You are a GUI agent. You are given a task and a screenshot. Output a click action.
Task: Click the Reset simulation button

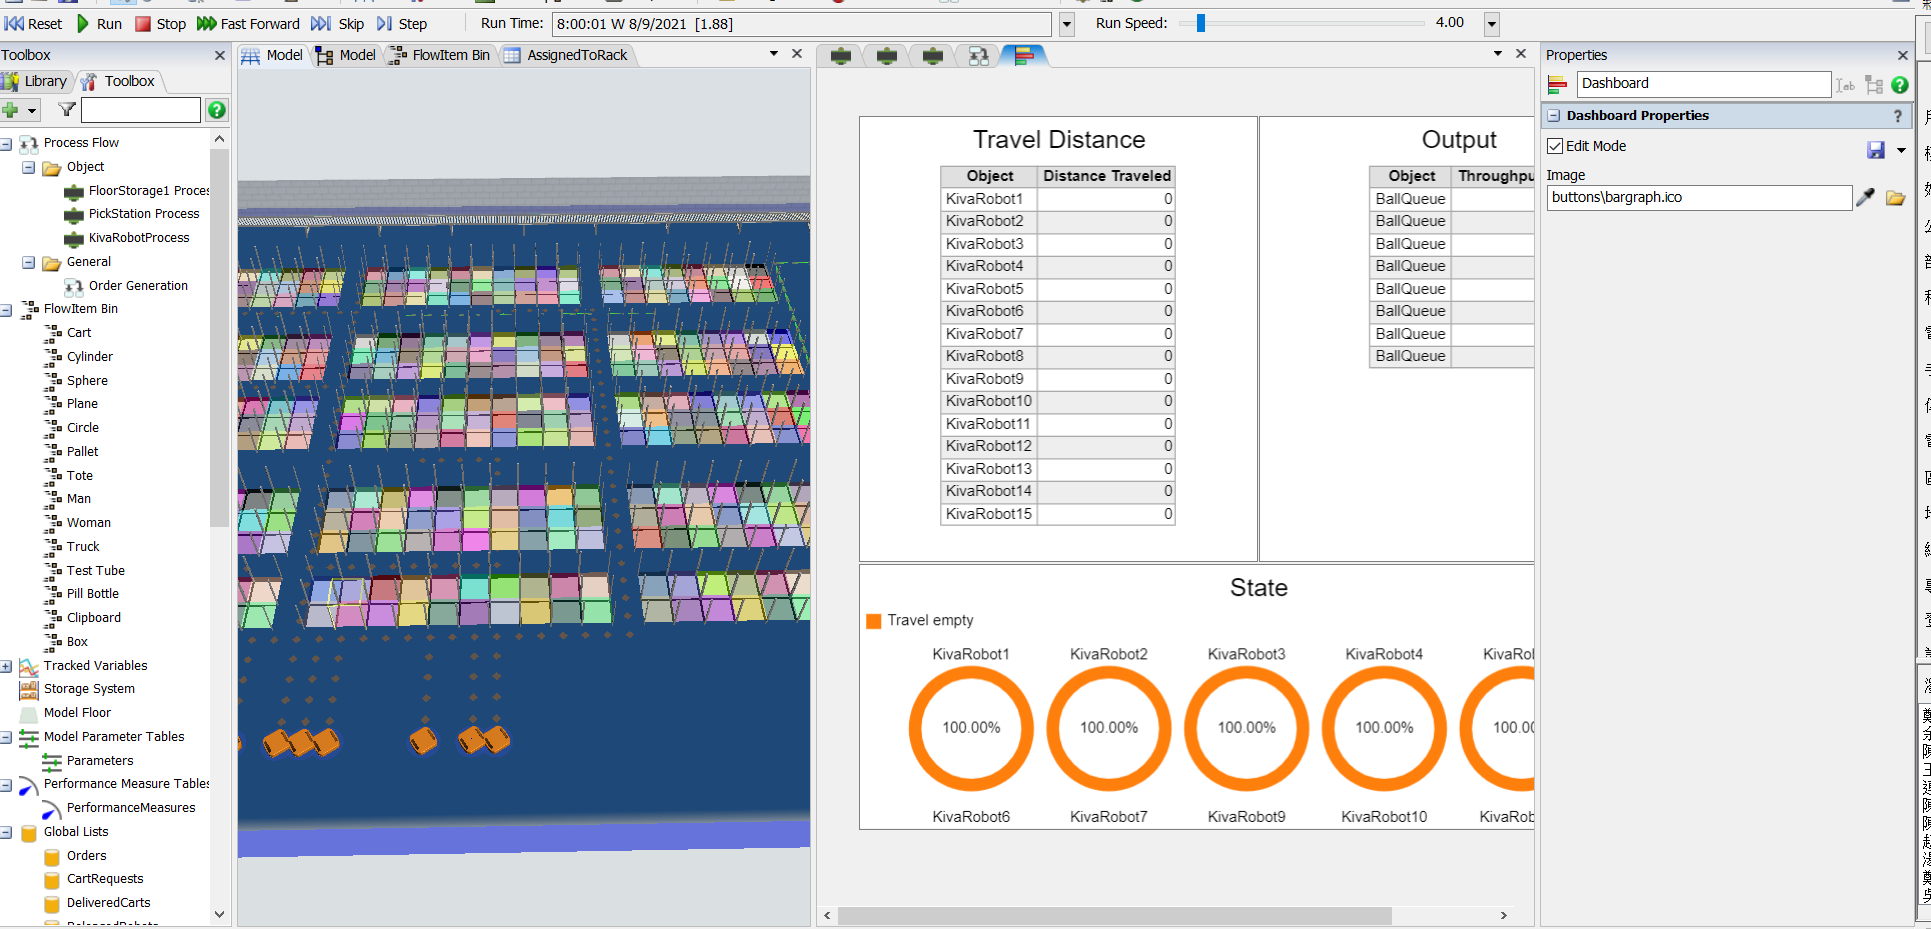[34, 24]
